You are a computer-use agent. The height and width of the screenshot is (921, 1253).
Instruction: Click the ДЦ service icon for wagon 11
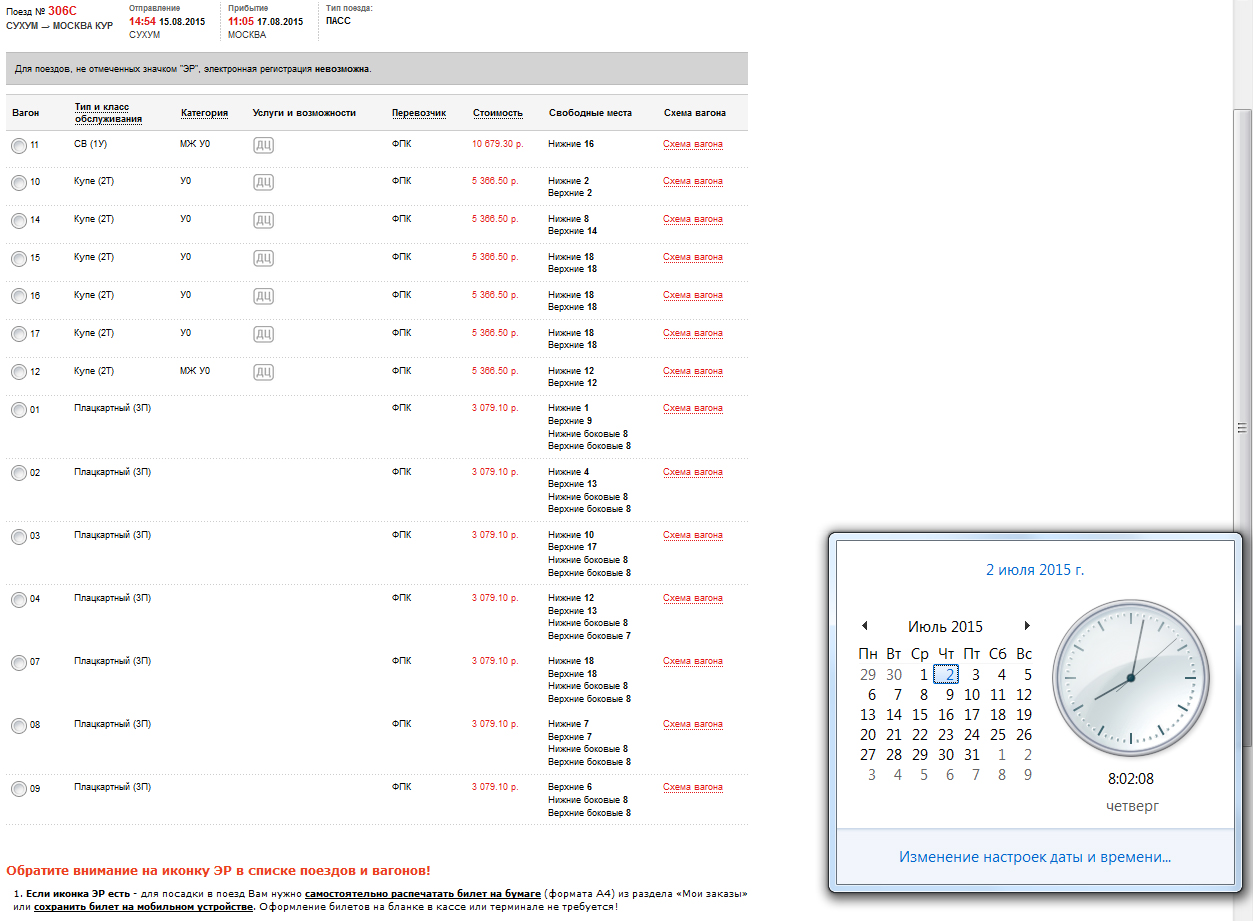(x=264, y=145)
